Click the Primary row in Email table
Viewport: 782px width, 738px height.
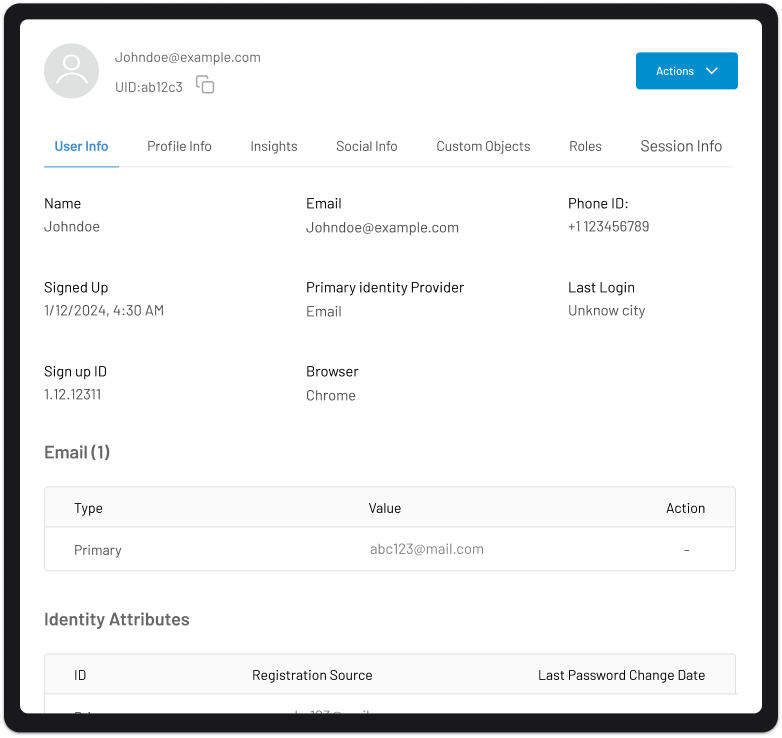point(390,549)
